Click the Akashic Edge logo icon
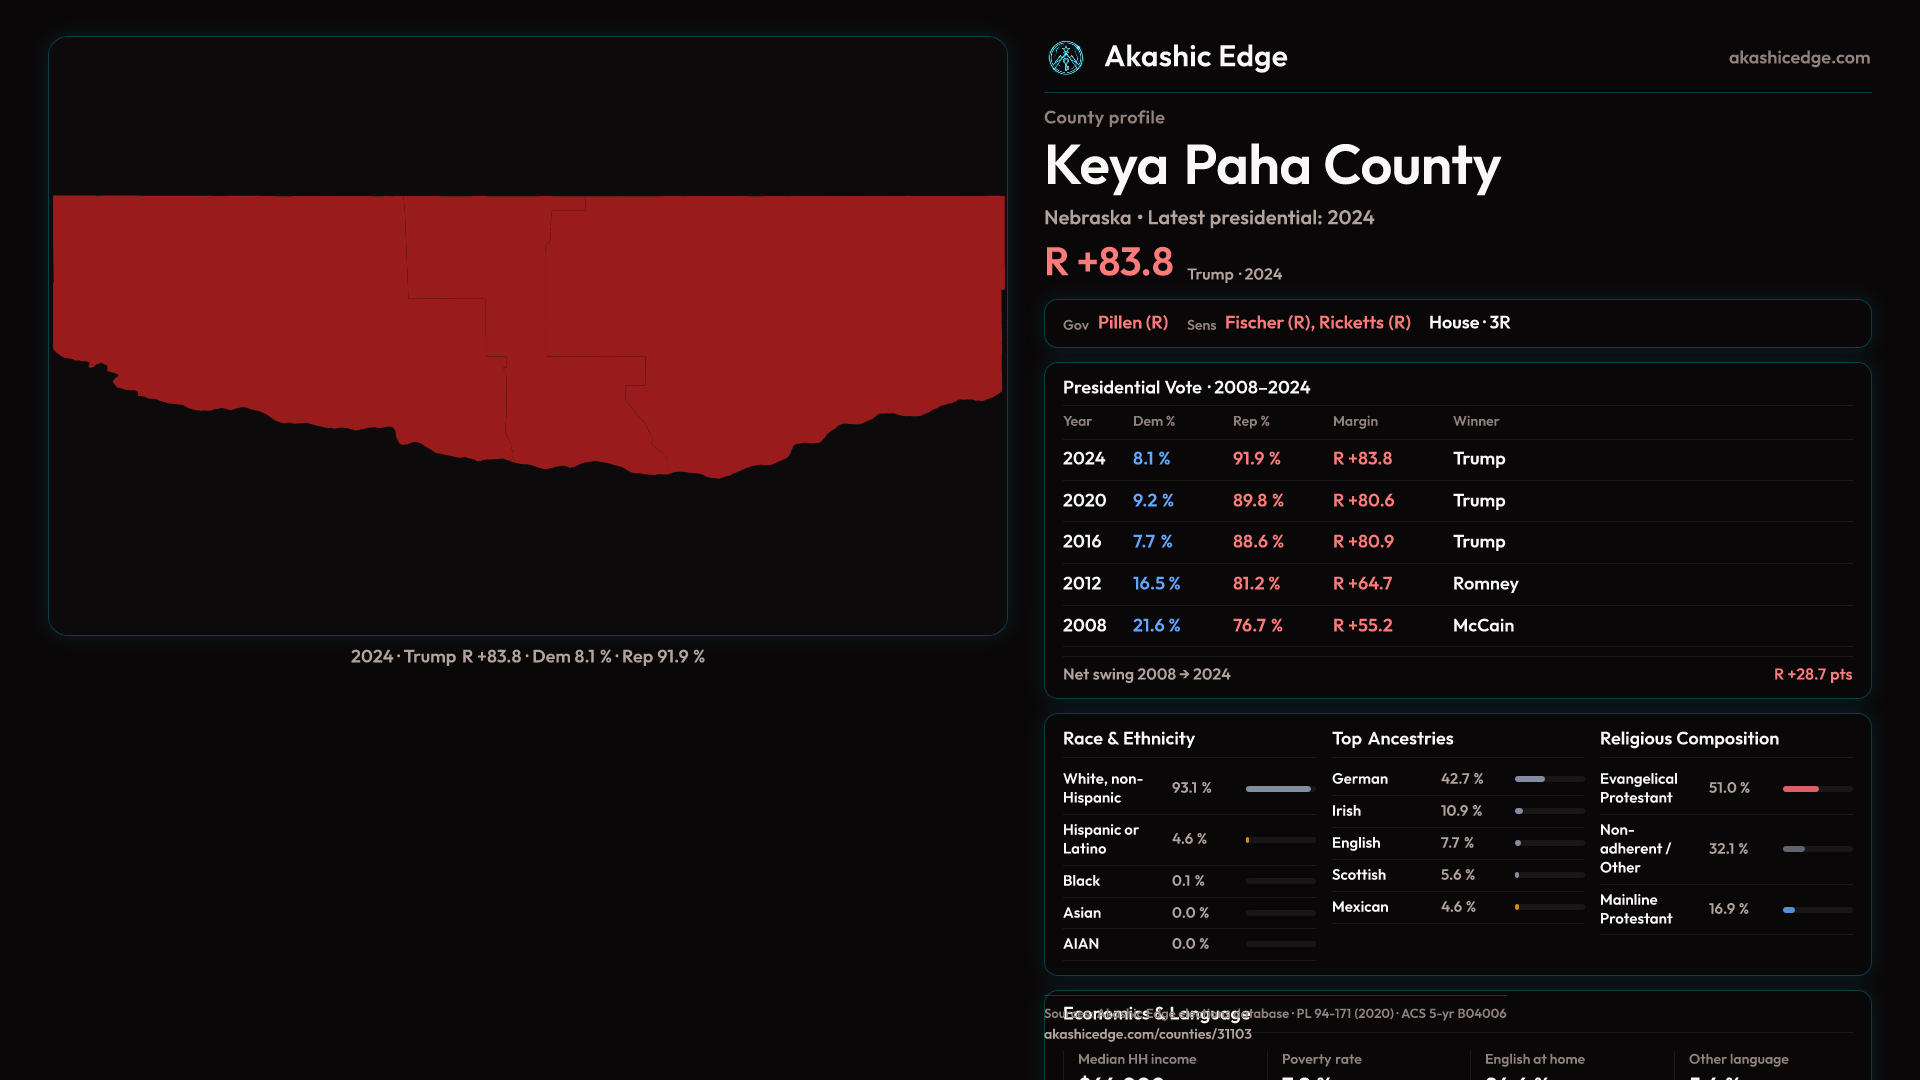The width and height of the screenshot is (1920, 1080). [1065, 58]
